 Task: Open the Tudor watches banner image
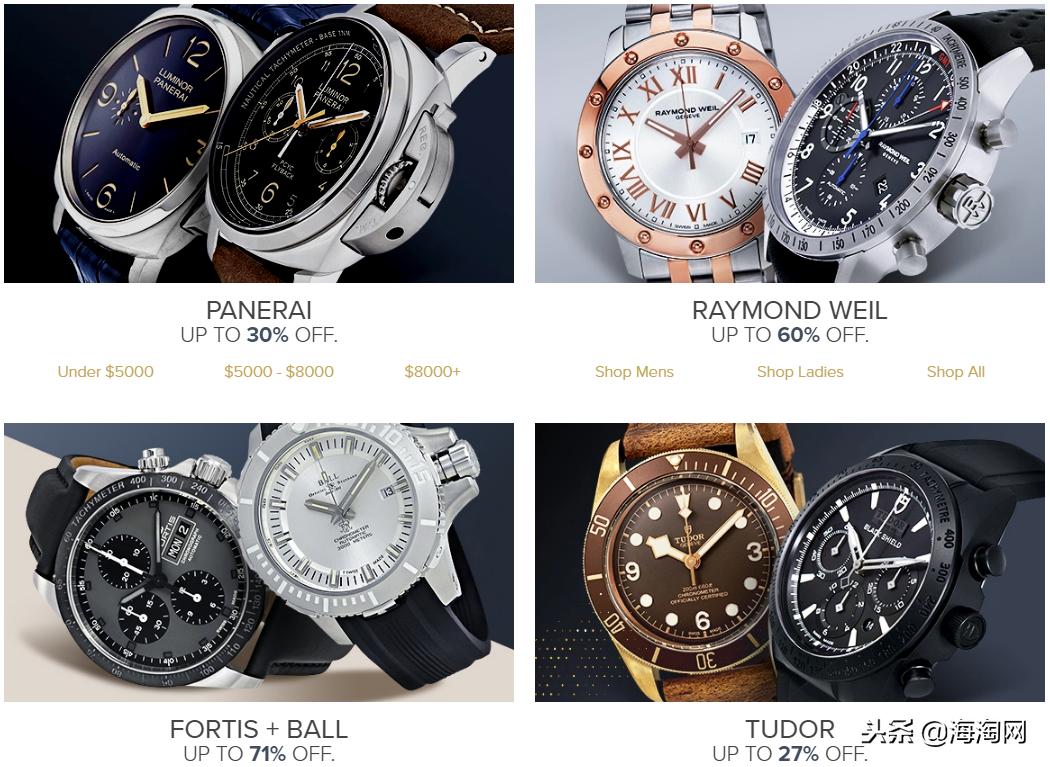tap(790, 562)
